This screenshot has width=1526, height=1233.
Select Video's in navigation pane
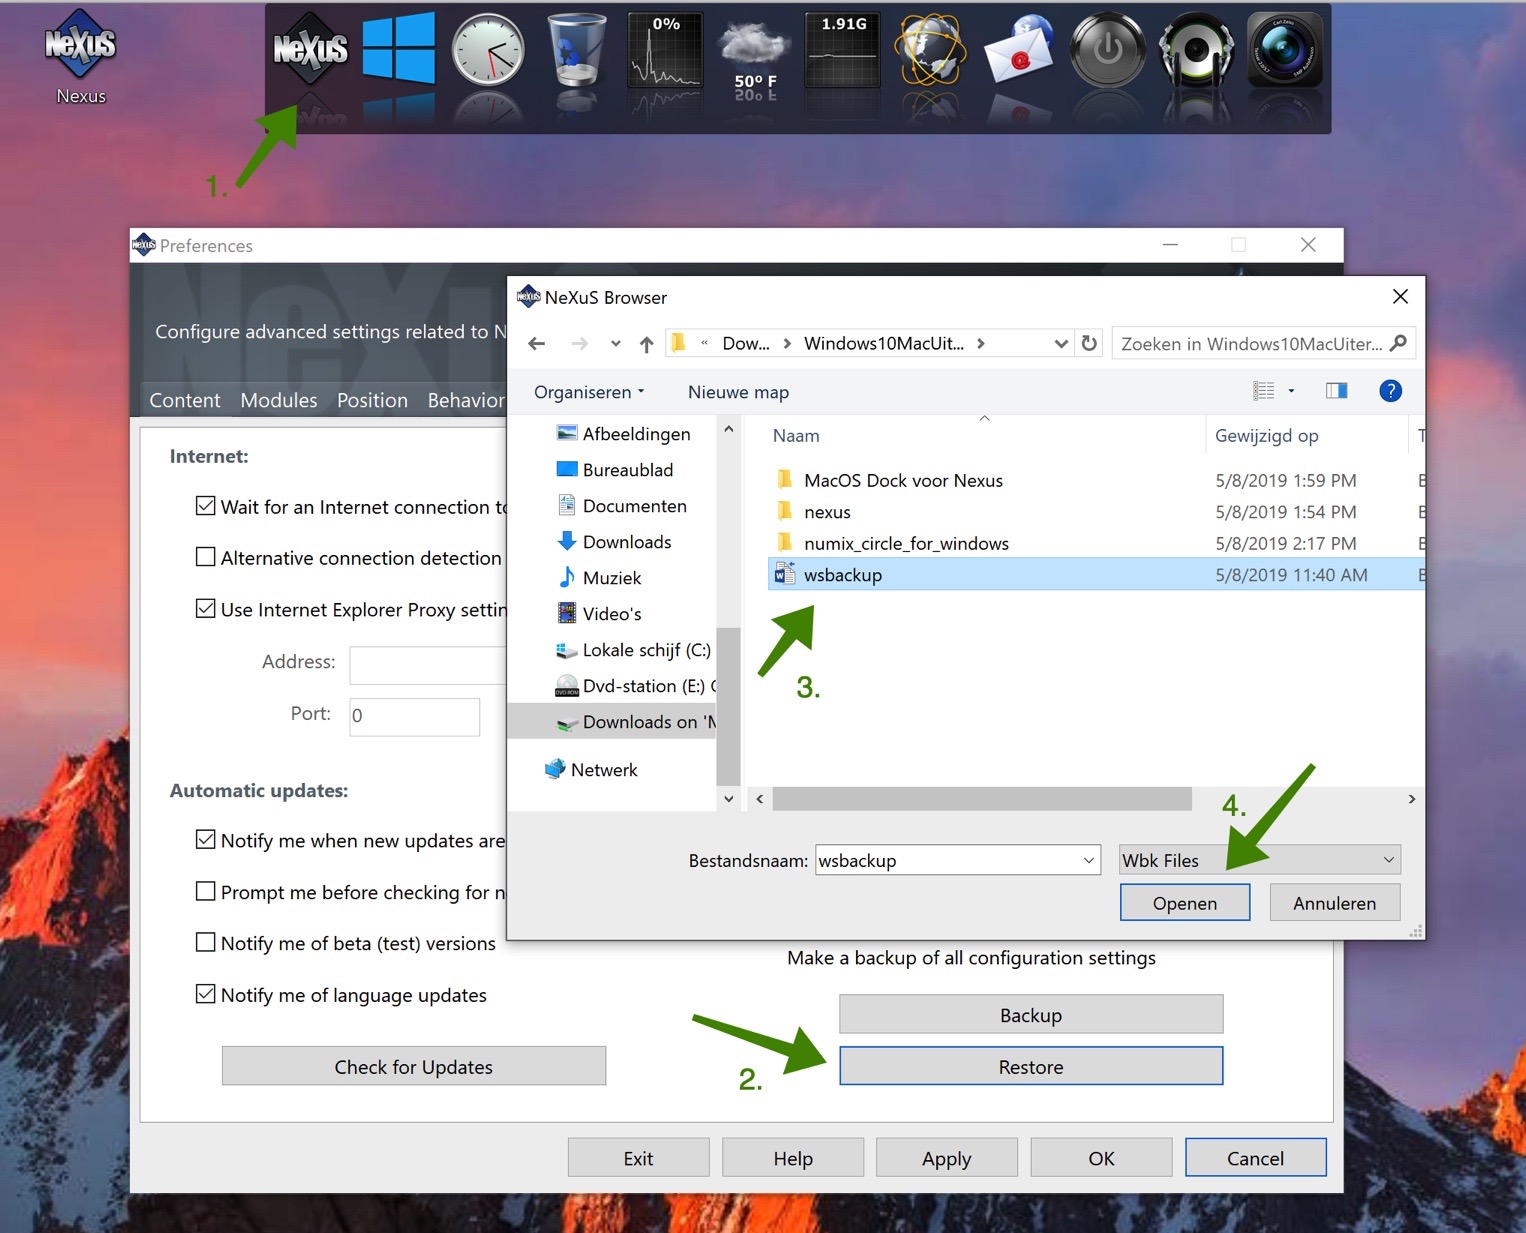coord(612,614)
